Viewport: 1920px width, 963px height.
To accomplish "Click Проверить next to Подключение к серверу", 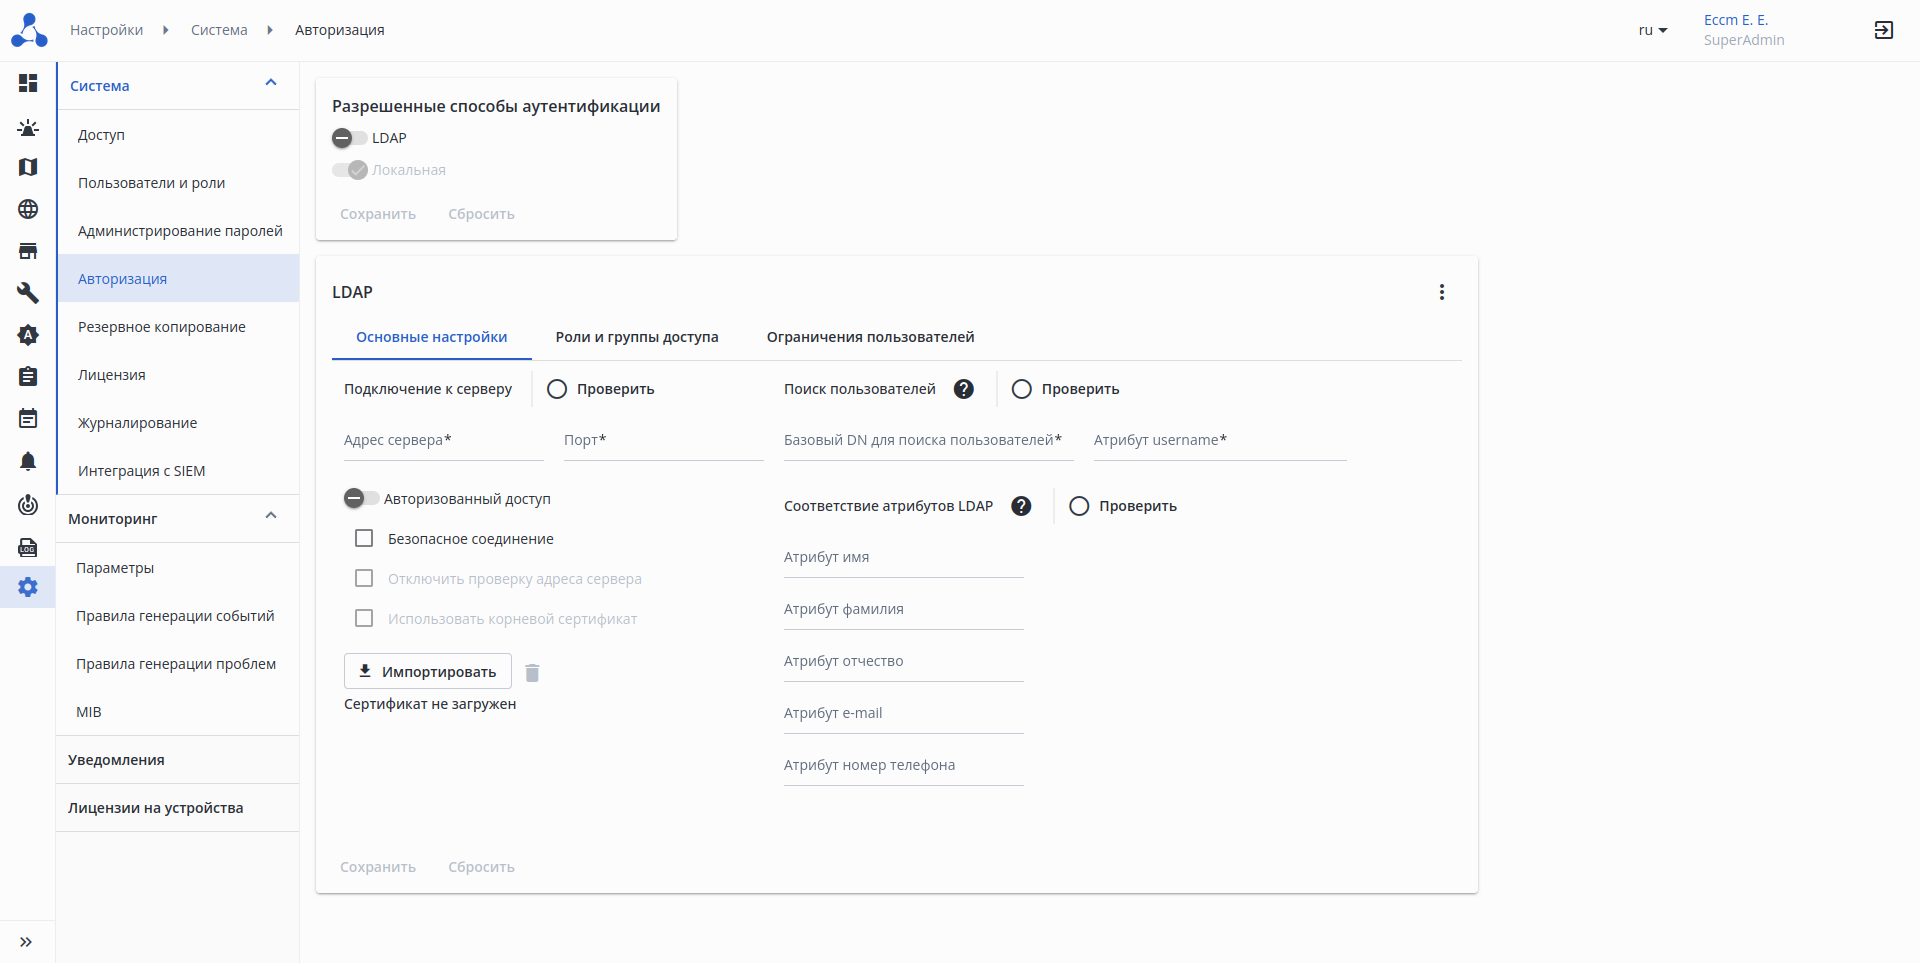I will coord(601,389).
